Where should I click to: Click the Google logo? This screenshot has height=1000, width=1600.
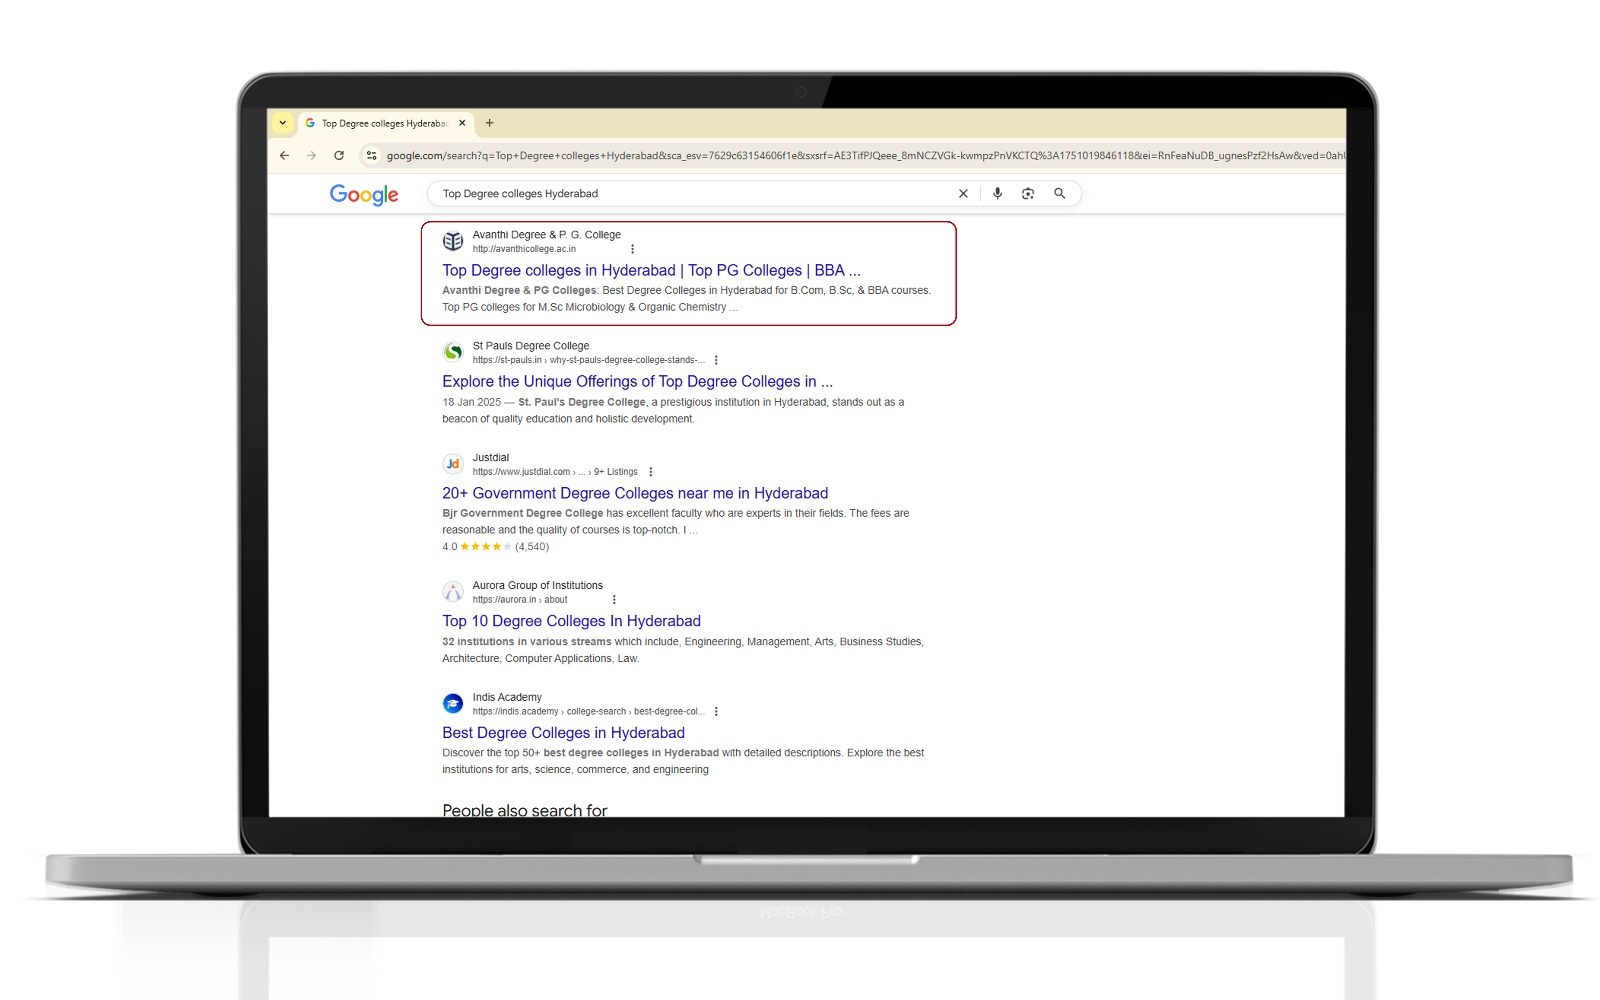(x=364, y=194)
